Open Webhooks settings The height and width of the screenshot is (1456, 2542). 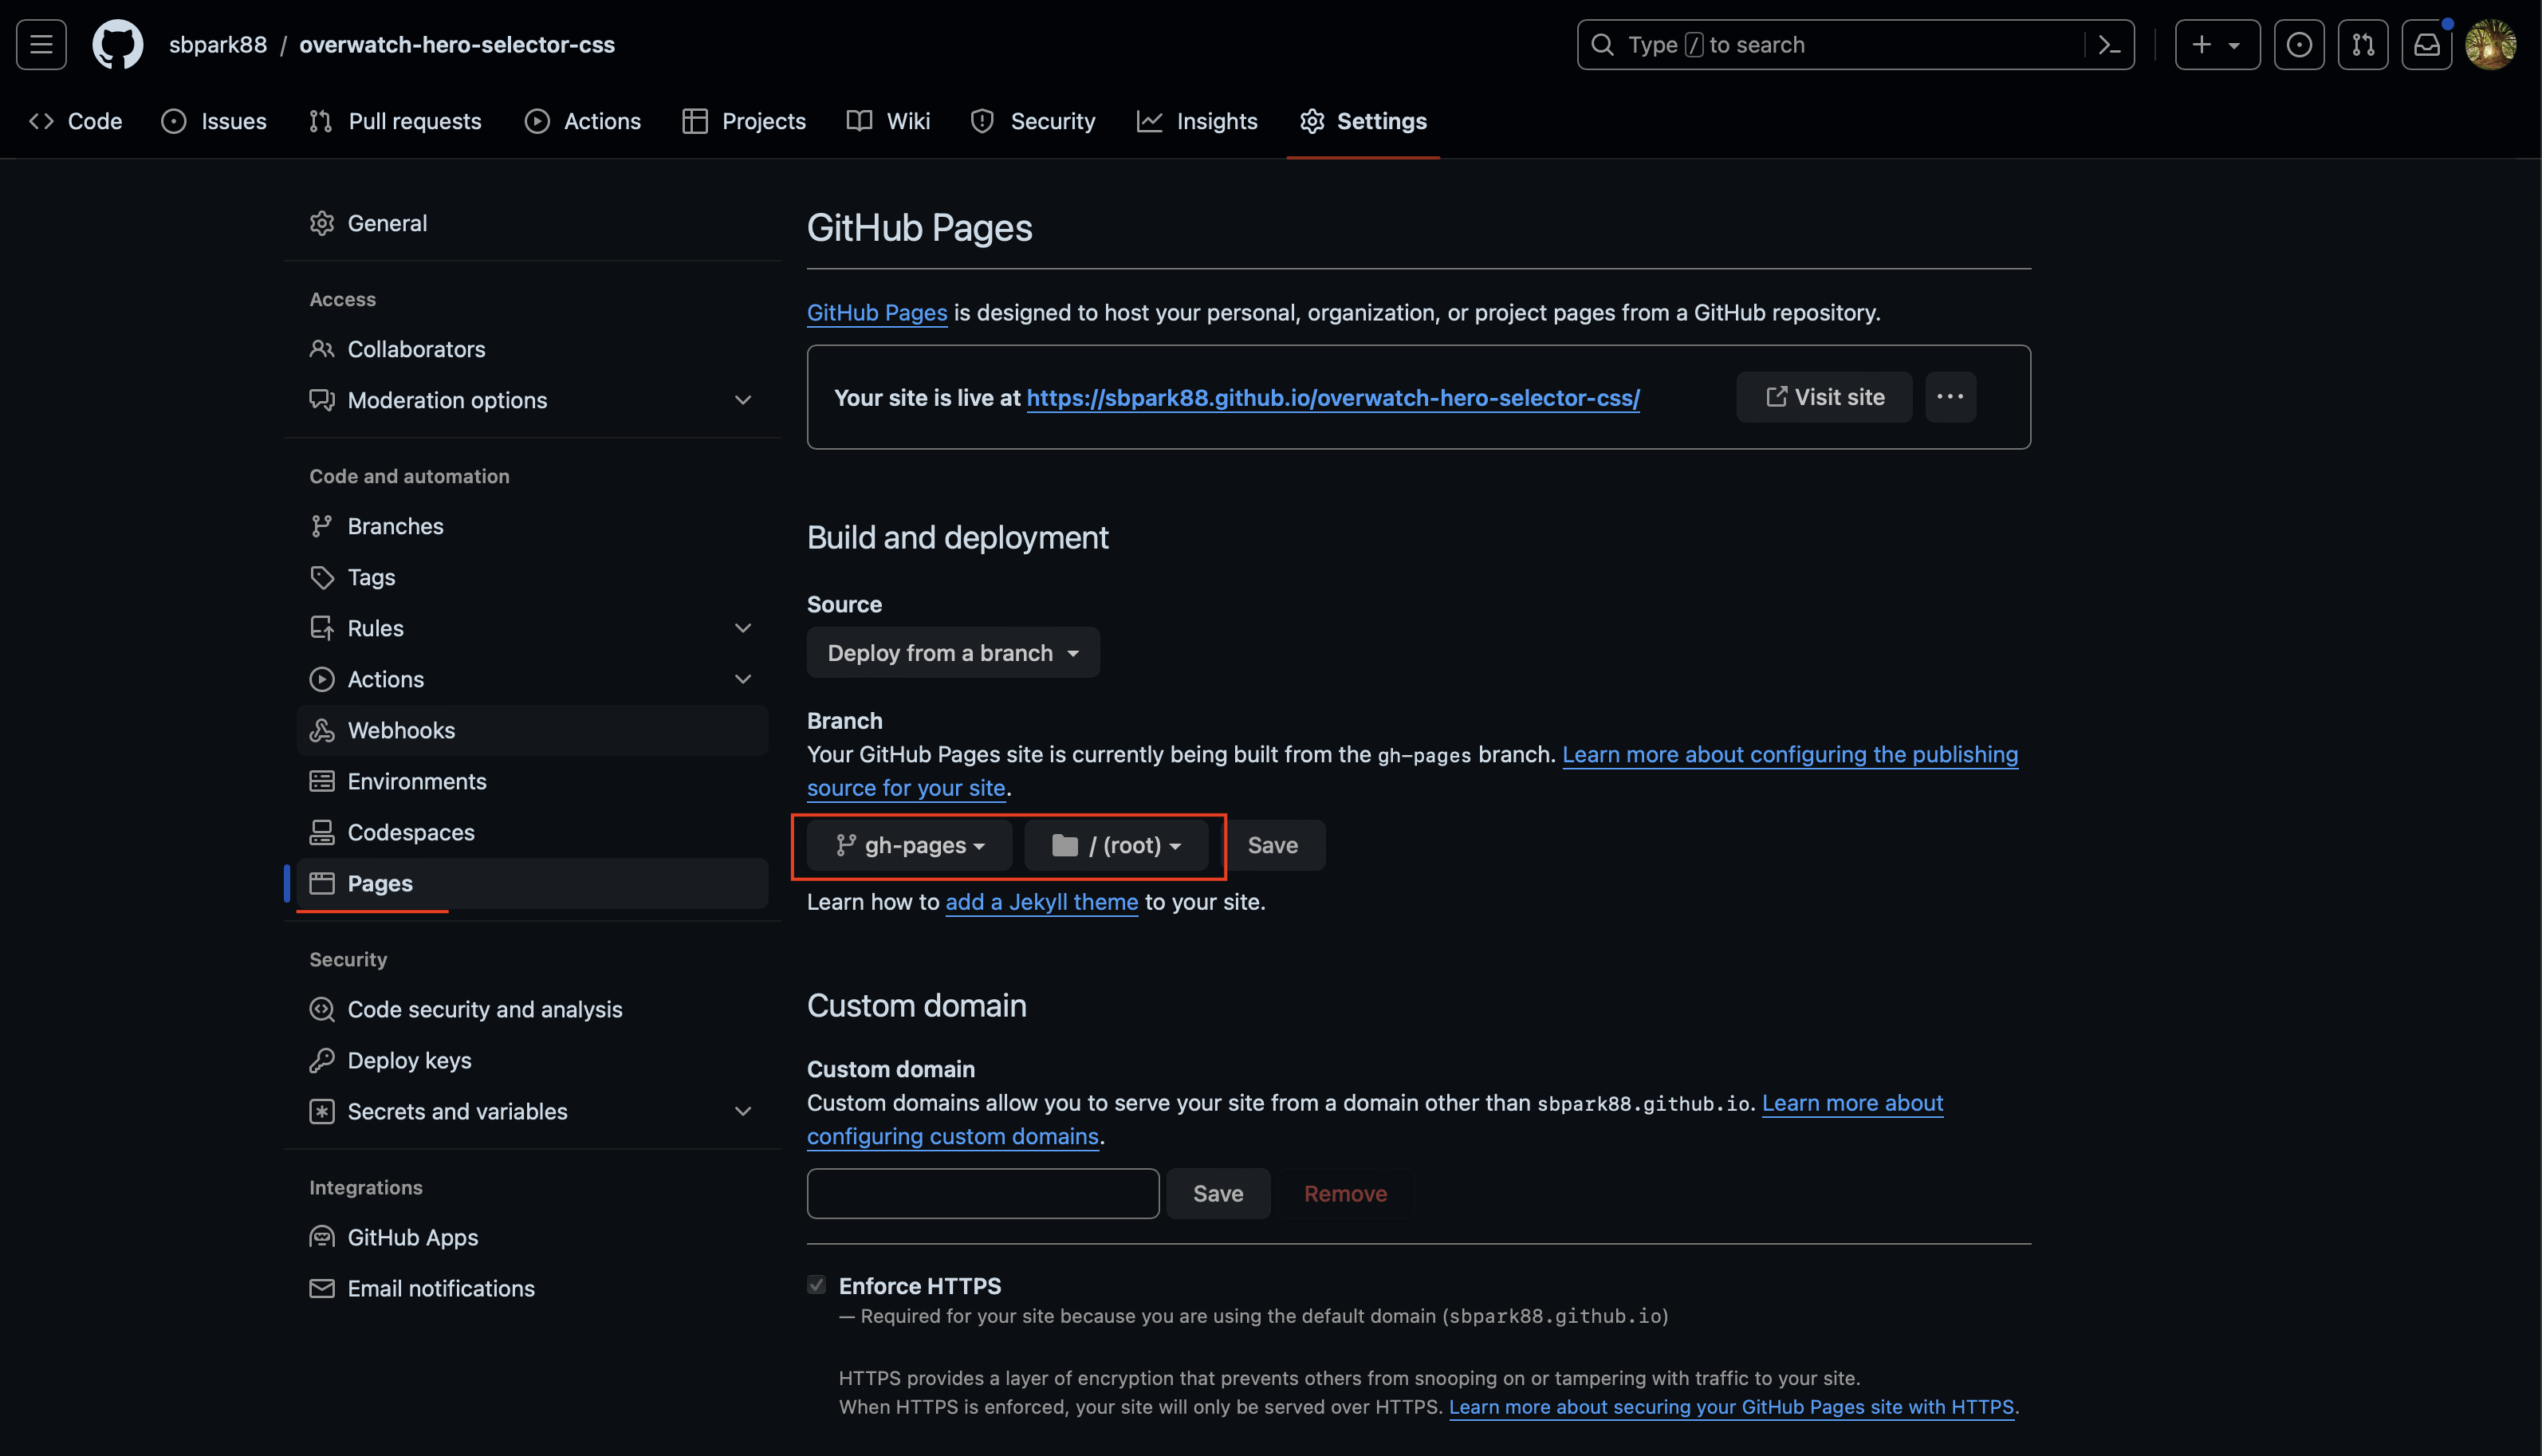point(532,730)
